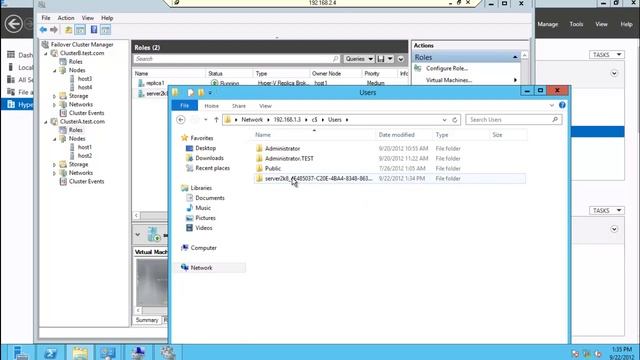Click the Explorer up-one-level arrow
The width and height of the screenshot is (640, 360).
[x=216, y=120]
